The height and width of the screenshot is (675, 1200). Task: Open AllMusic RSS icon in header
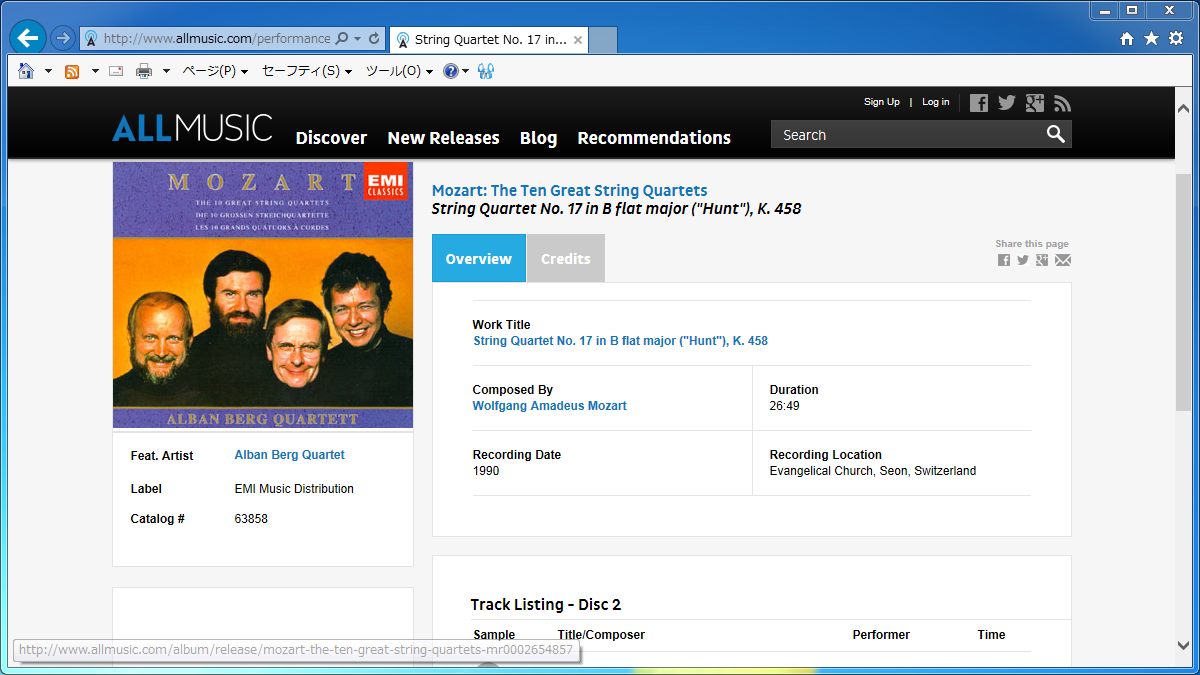click(x=1062, y=103)
